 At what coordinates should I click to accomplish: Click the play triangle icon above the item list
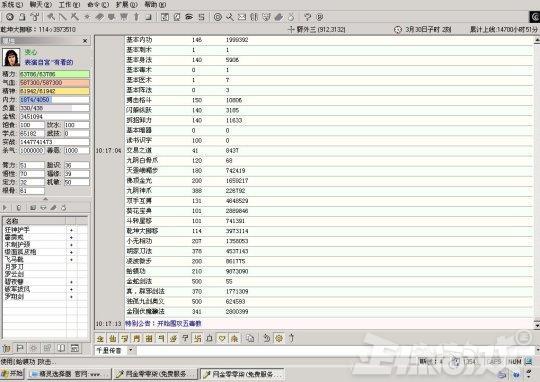(5, 208)
